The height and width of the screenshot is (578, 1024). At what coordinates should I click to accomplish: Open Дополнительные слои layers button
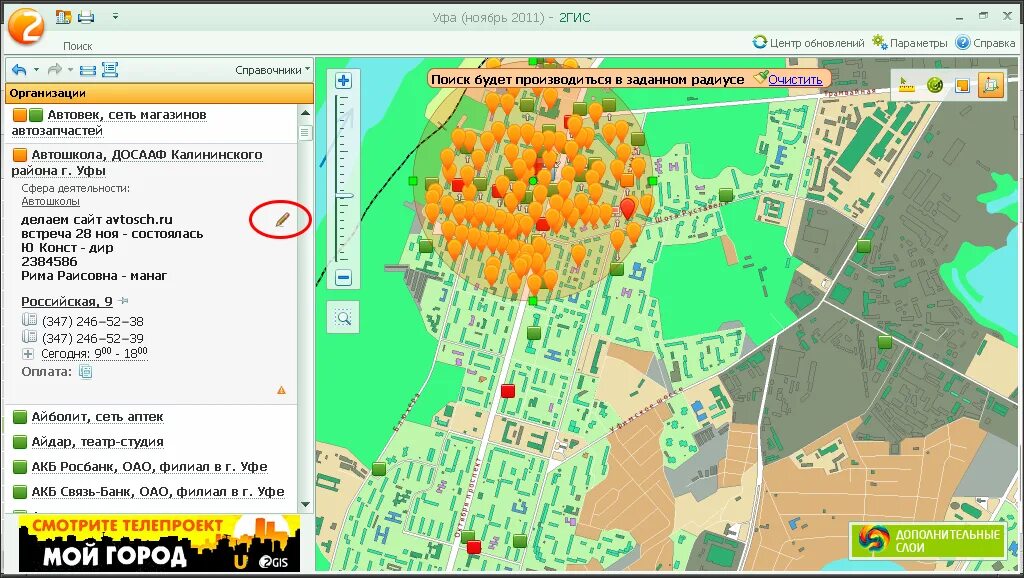[928, 540]
